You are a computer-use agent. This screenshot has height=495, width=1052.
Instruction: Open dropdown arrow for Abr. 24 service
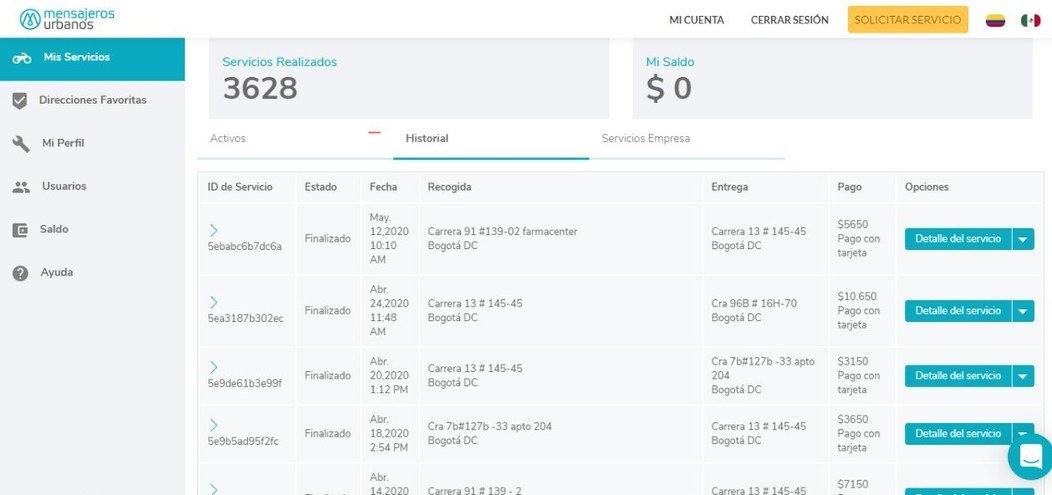1023,311
